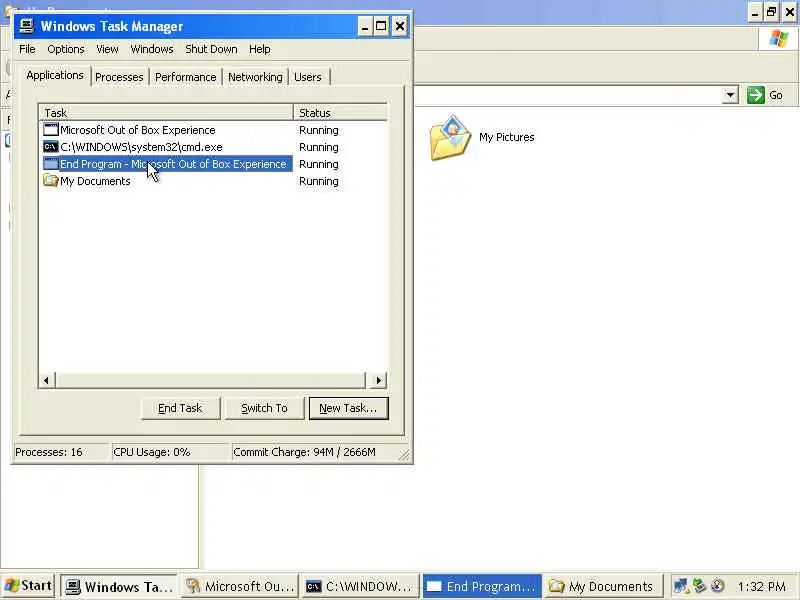Screen dimensions: 800x600
Task: Open the View menu
Action: pos(107,49)
